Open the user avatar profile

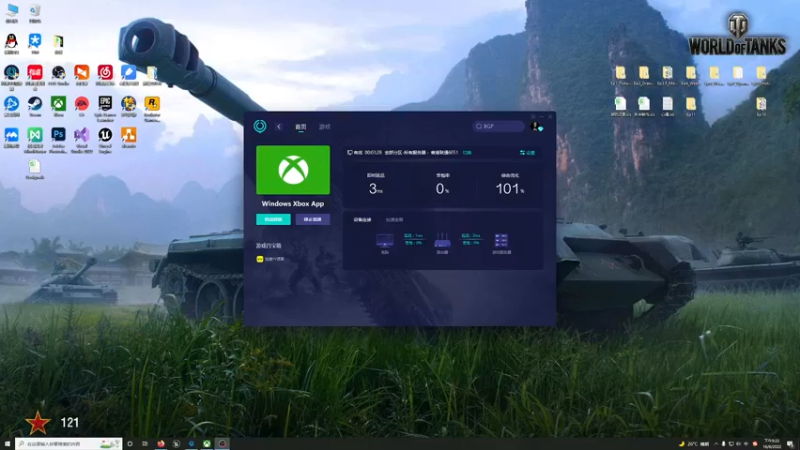[x=536, y=126]
